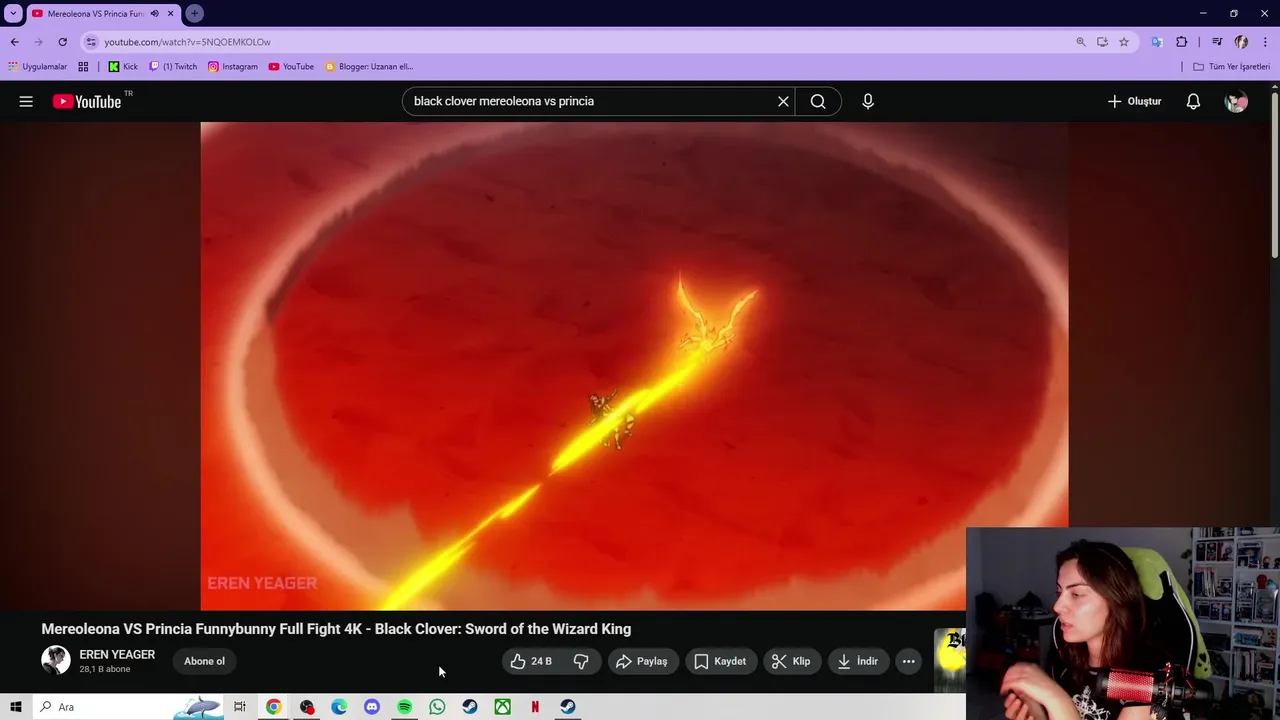This screenshot has height=720, width=1280.
Task: Go to the YouTube home logo
Action: (x=87, y=101)
